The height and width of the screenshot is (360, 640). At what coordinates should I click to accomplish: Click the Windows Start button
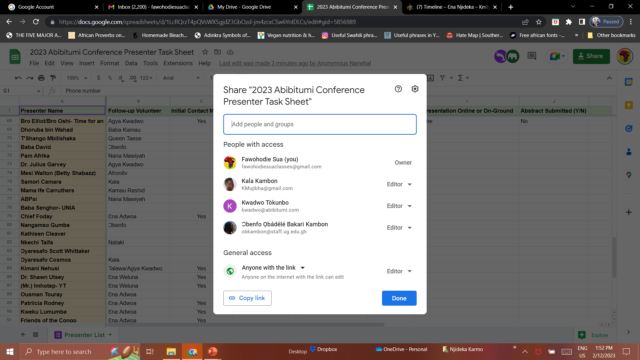[x=10, y=351]
